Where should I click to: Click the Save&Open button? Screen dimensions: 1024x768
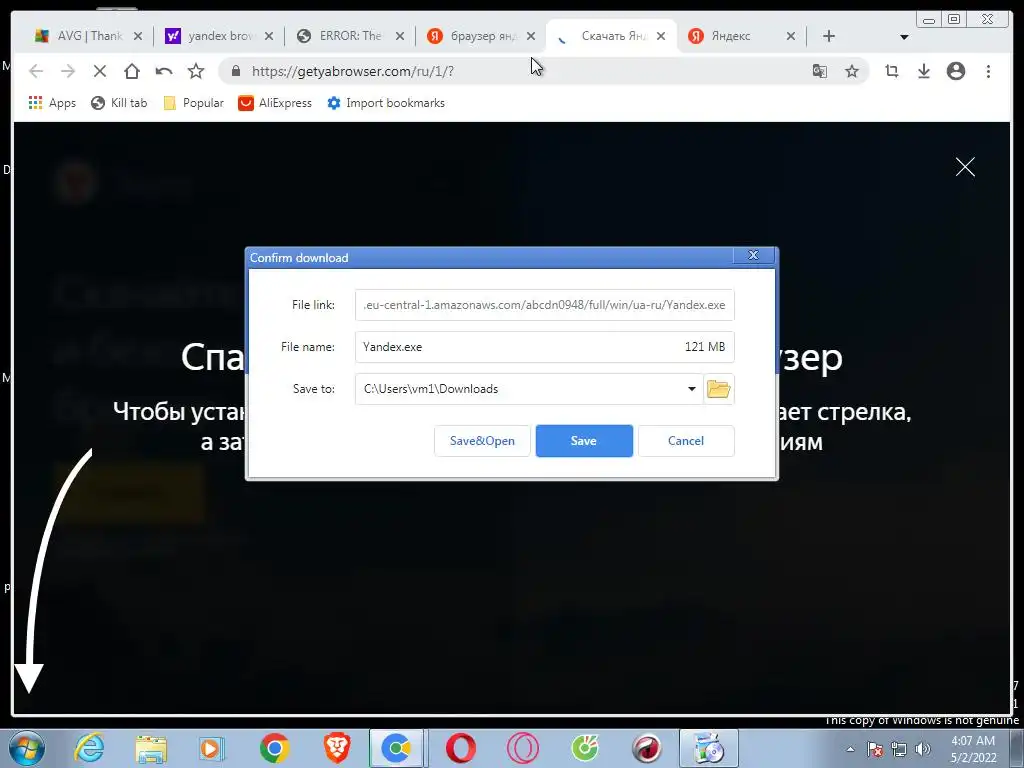[x=482, y=441]
